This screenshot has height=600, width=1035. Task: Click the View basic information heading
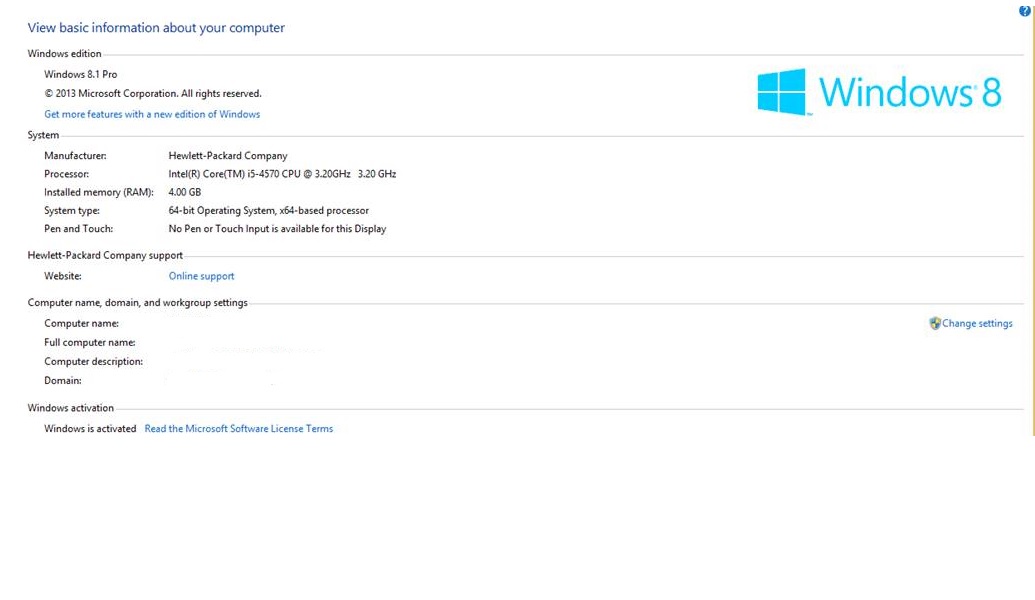coord(156,28)
